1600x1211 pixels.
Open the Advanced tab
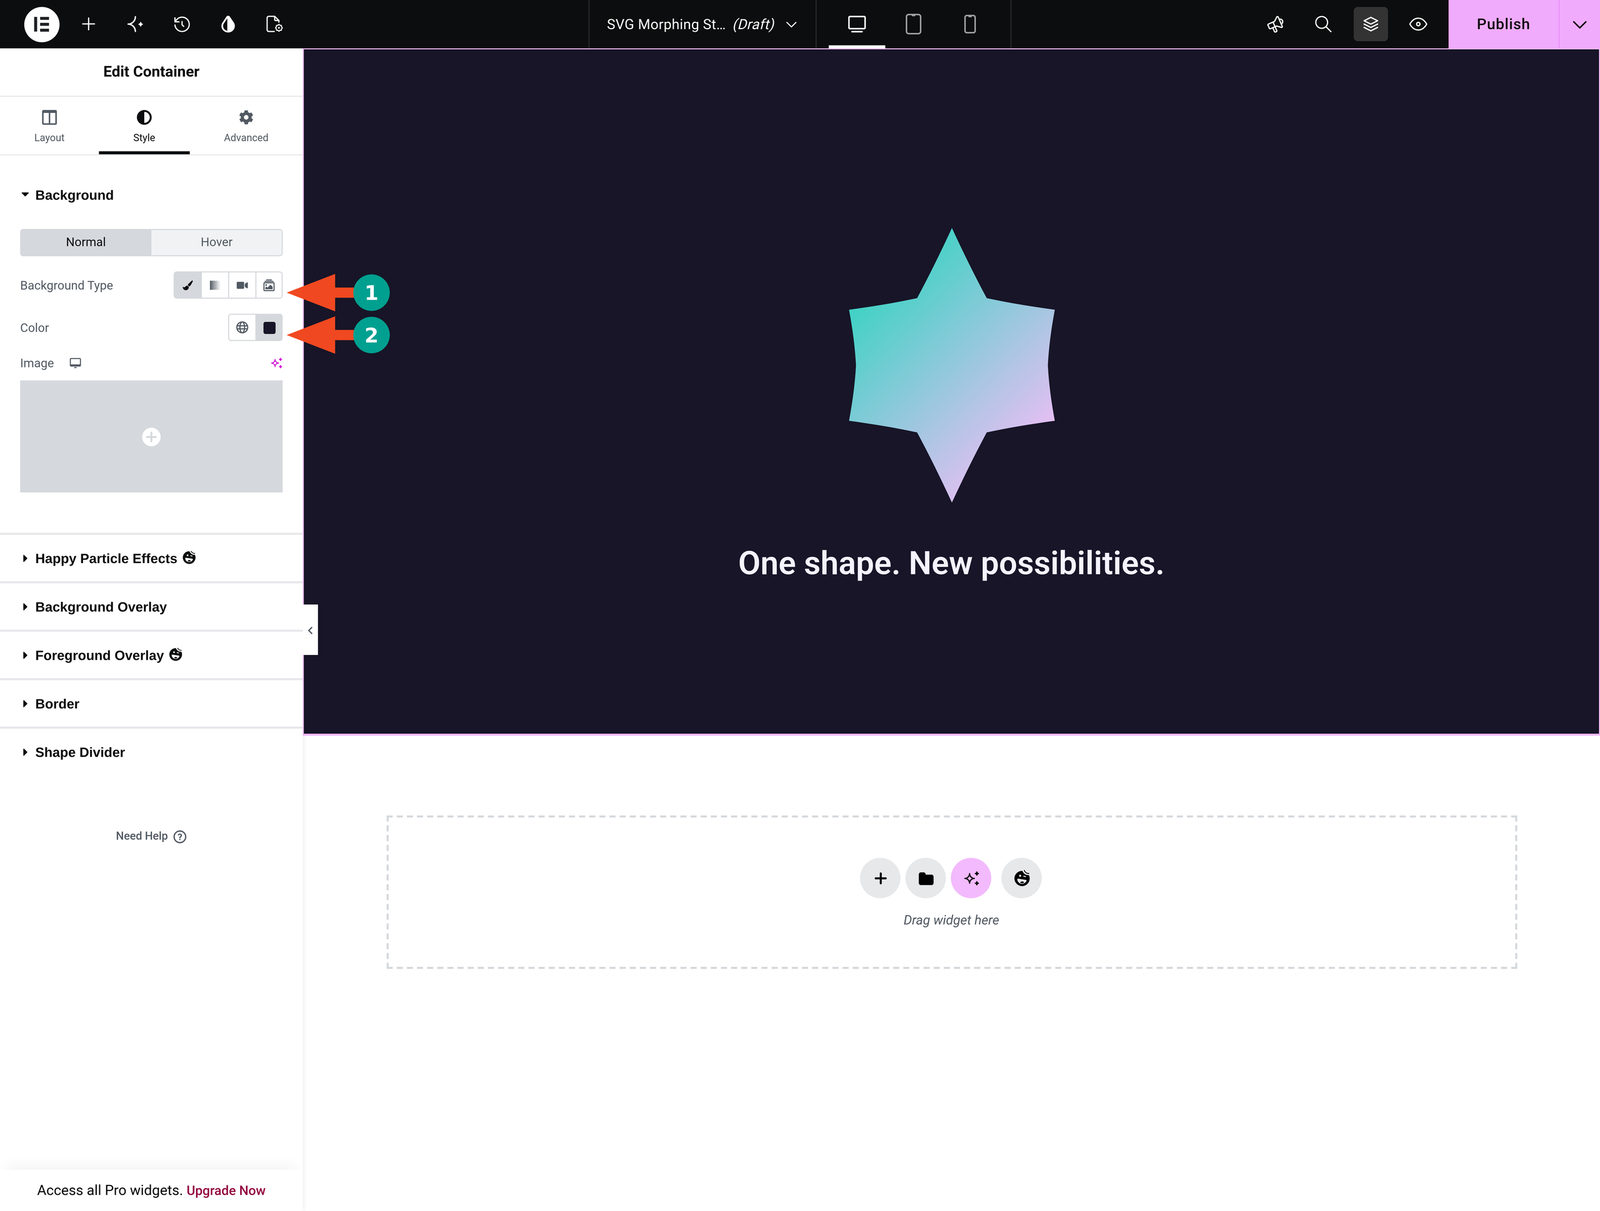coord(246,126)
